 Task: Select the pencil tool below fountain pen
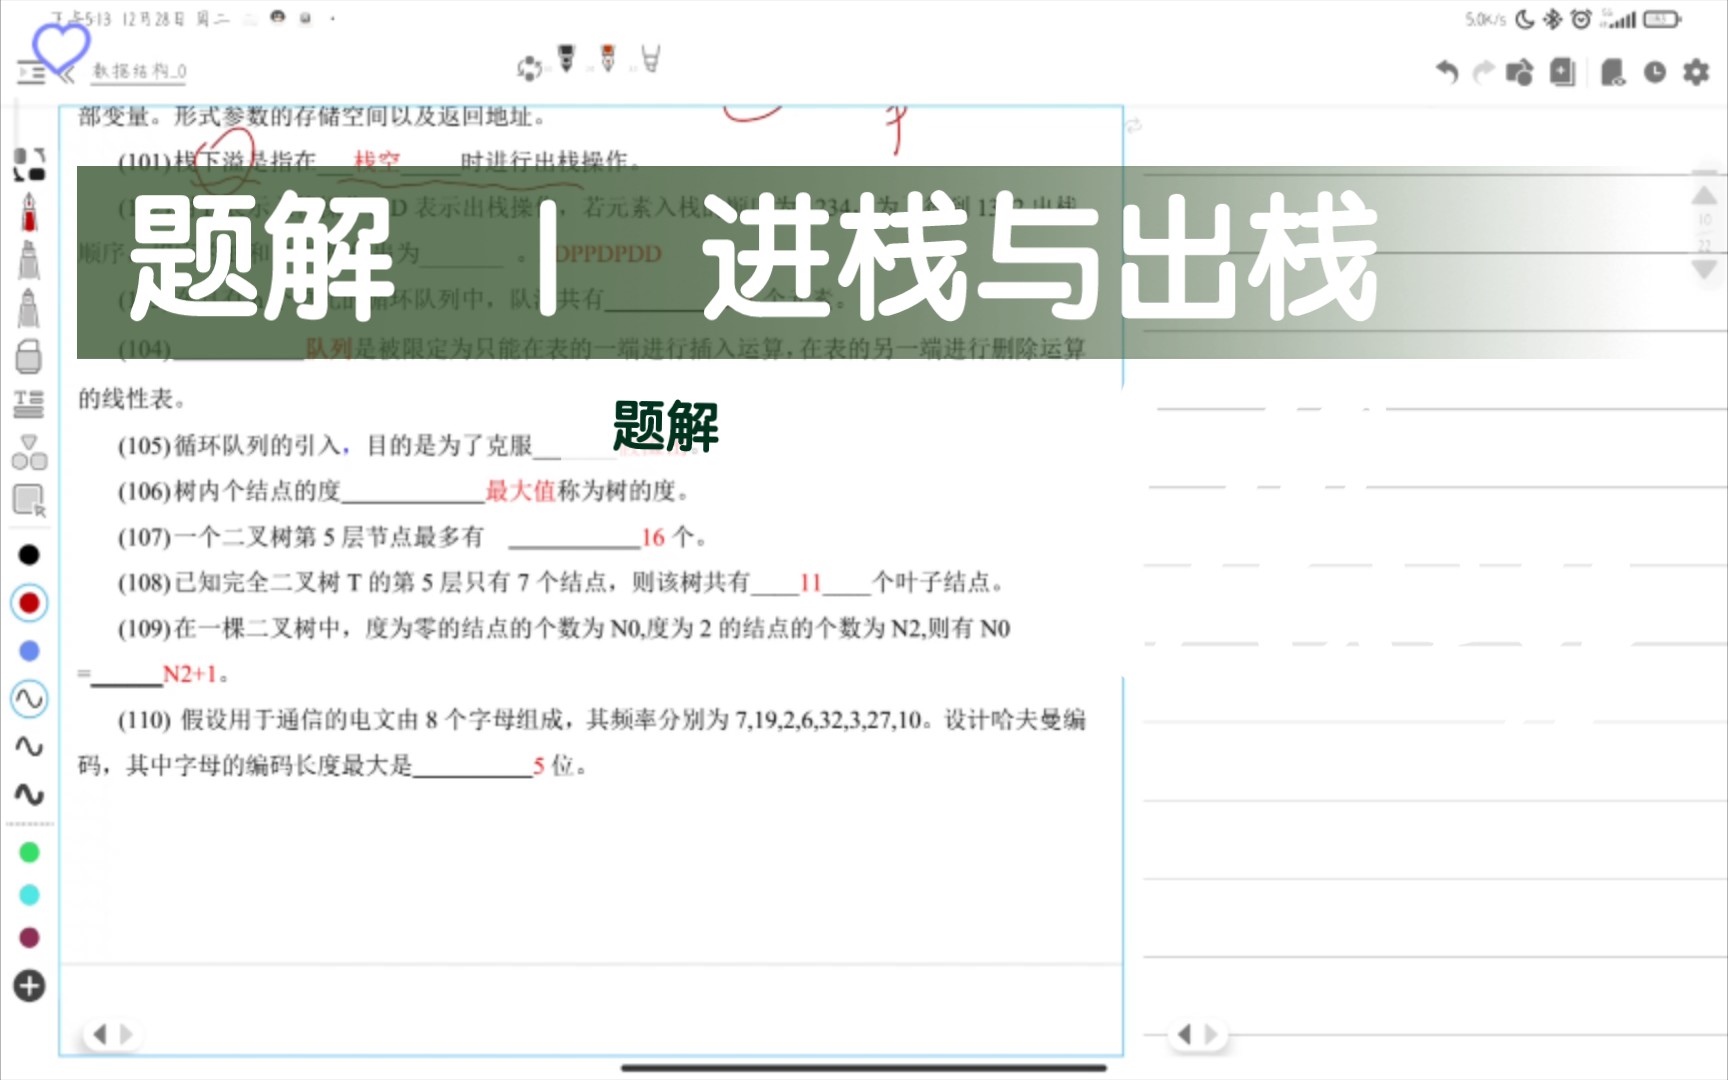(29, 259)
